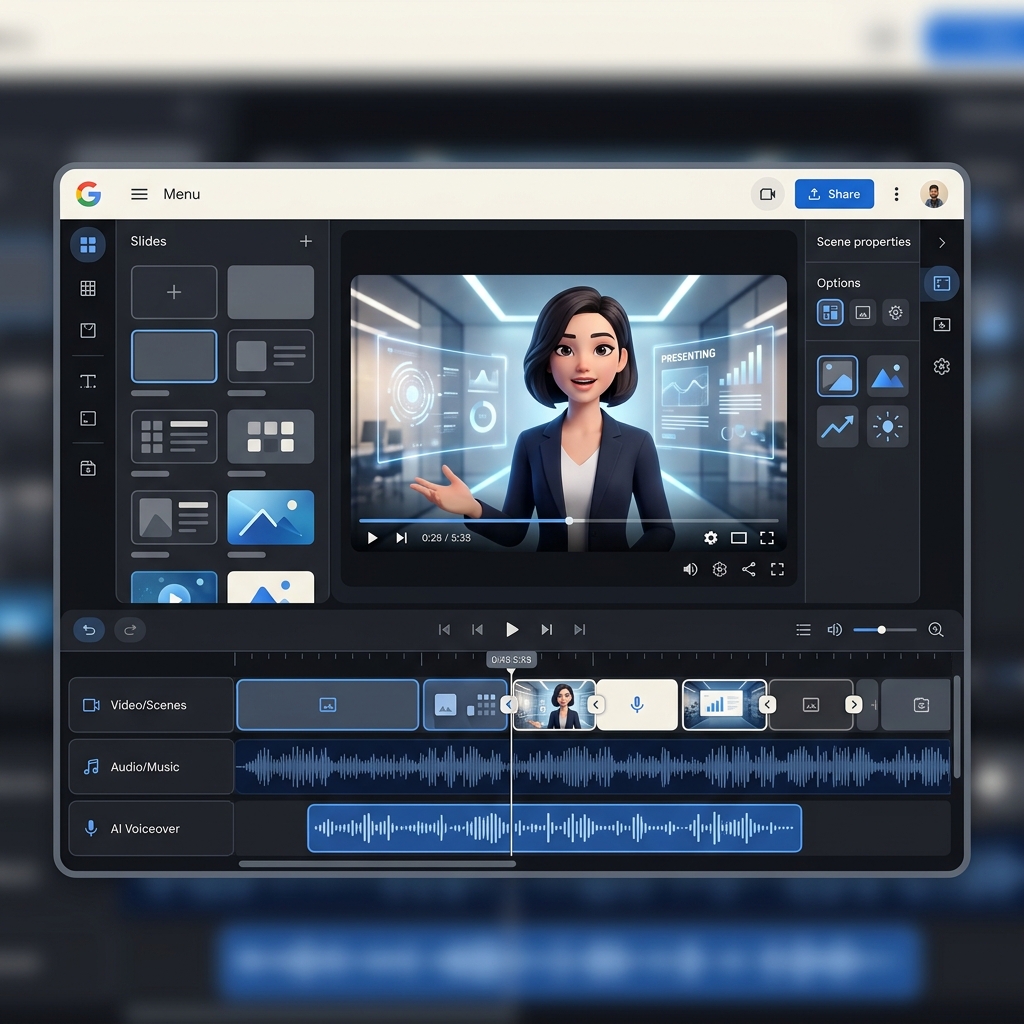Click the Menu label
Image resolution: width=1024 pixels, height=1024 pixels.
pyautogui.click(x=182, y=194)
